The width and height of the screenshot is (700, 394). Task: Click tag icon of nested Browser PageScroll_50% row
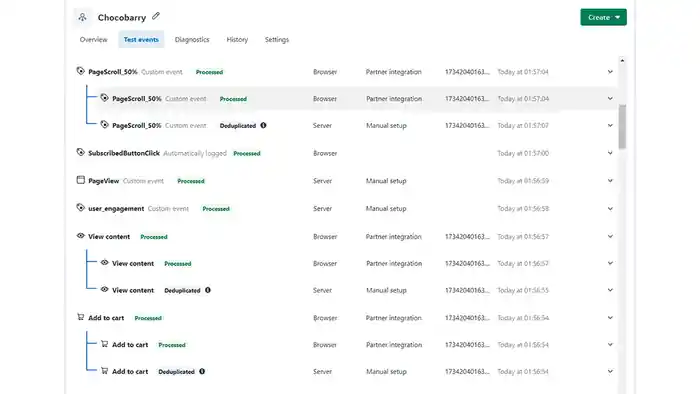pos(104,98)
